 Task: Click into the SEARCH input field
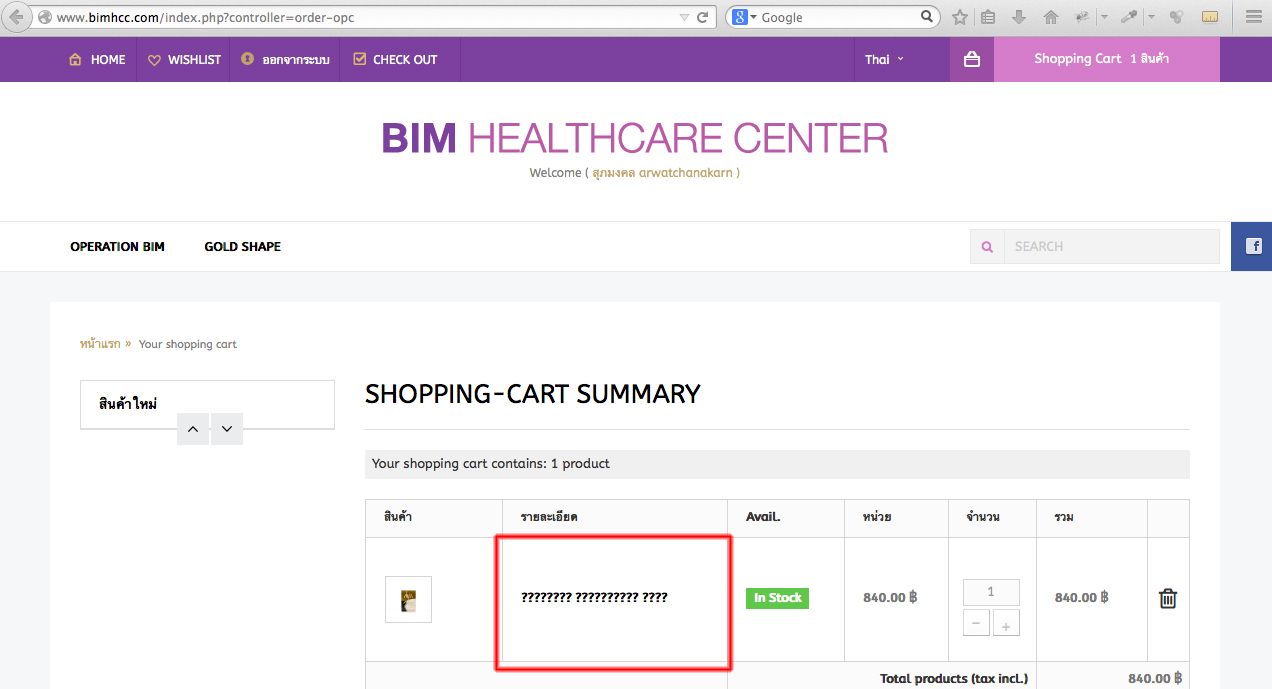tap(1111, 247)
